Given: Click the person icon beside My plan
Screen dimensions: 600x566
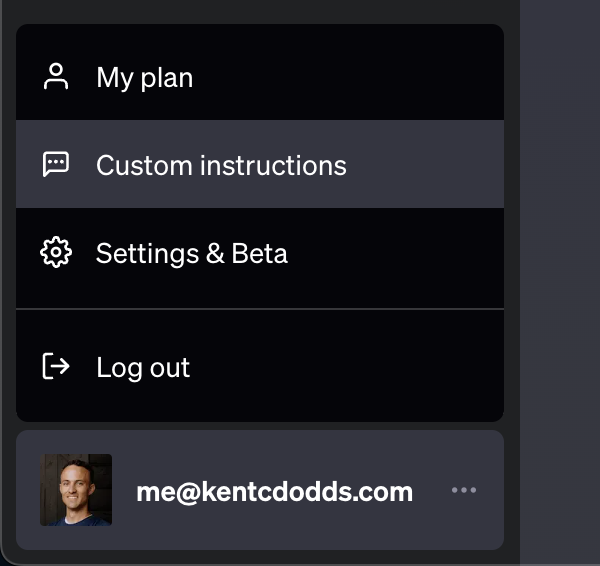Looking at the screenshot, I should [56, 77].
